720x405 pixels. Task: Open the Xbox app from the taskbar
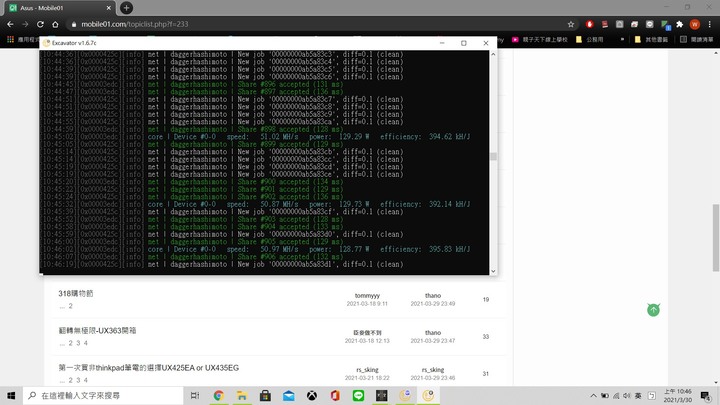312,395
